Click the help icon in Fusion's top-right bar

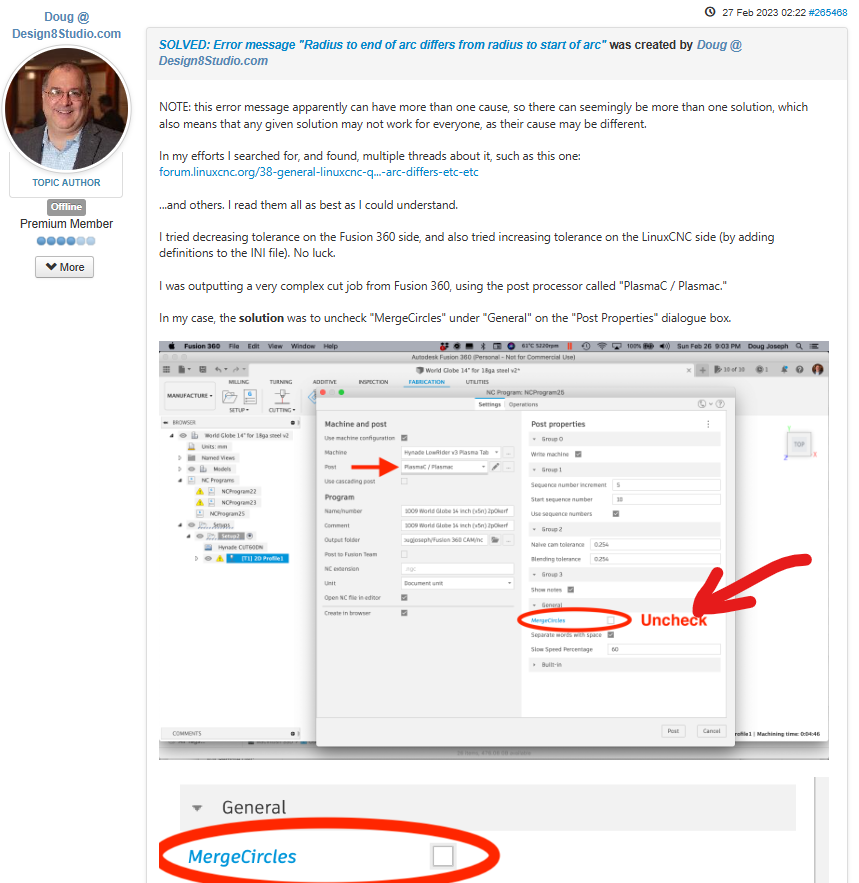click(x=799, y=369)
